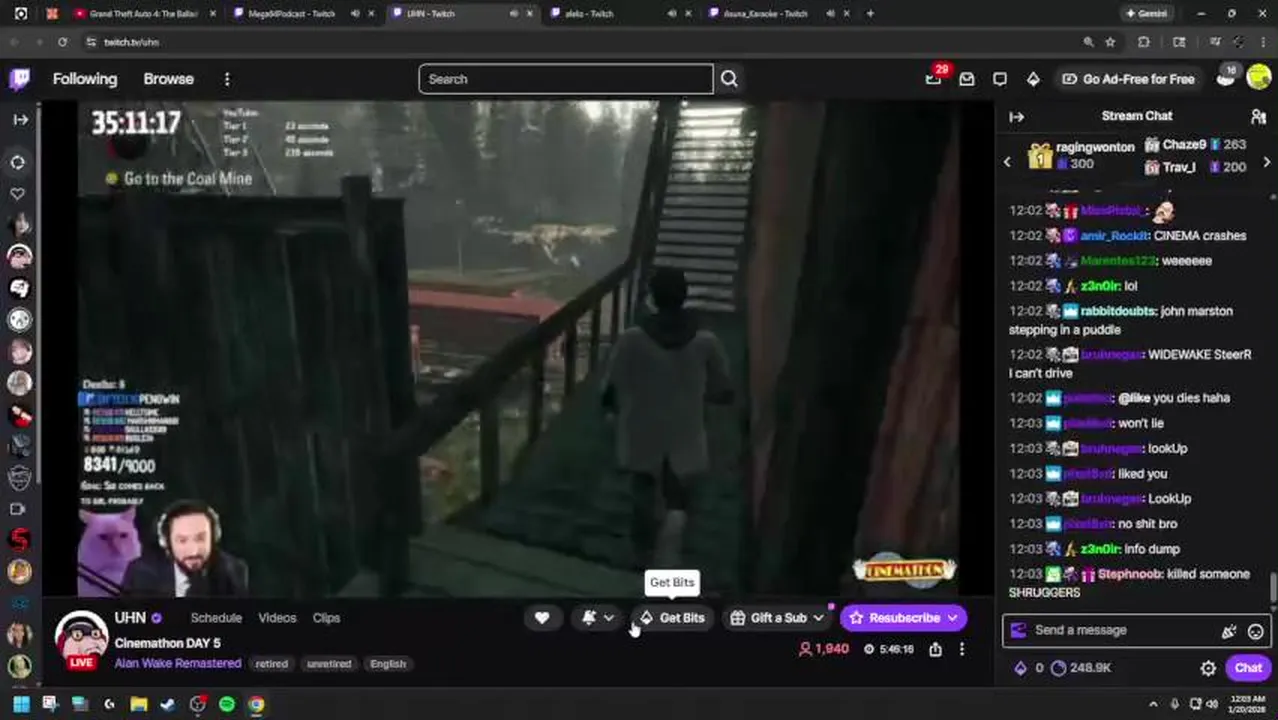Click ragingwonton top gifter name
The width and height of the screenshot is (1278, 720).
point(1095,147)
